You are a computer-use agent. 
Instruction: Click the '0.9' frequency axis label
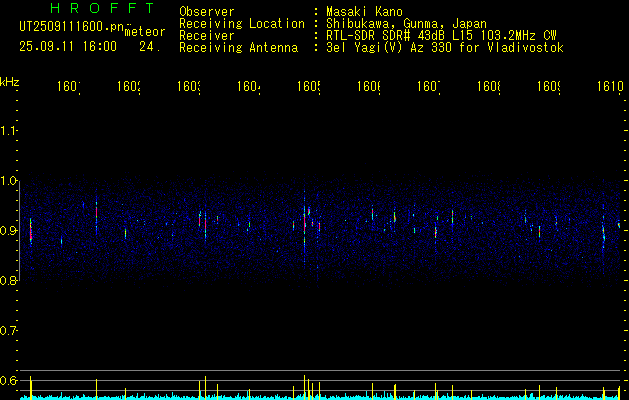(8, 231)
